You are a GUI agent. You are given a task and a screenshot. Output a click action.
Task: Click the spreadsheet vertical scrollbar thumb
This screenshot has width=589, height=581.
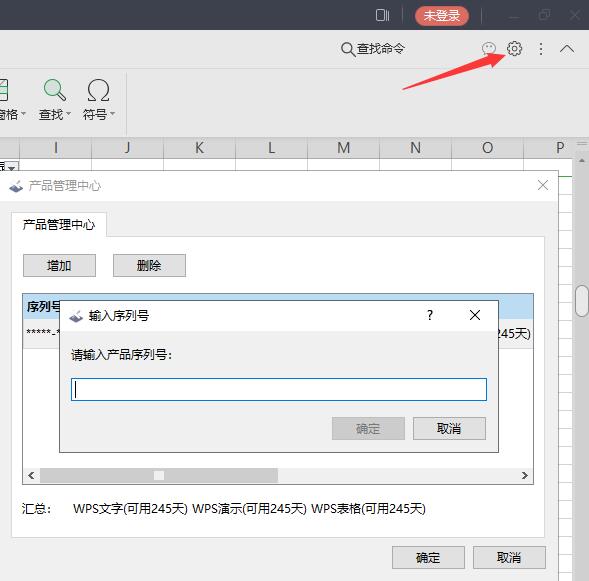582,301
